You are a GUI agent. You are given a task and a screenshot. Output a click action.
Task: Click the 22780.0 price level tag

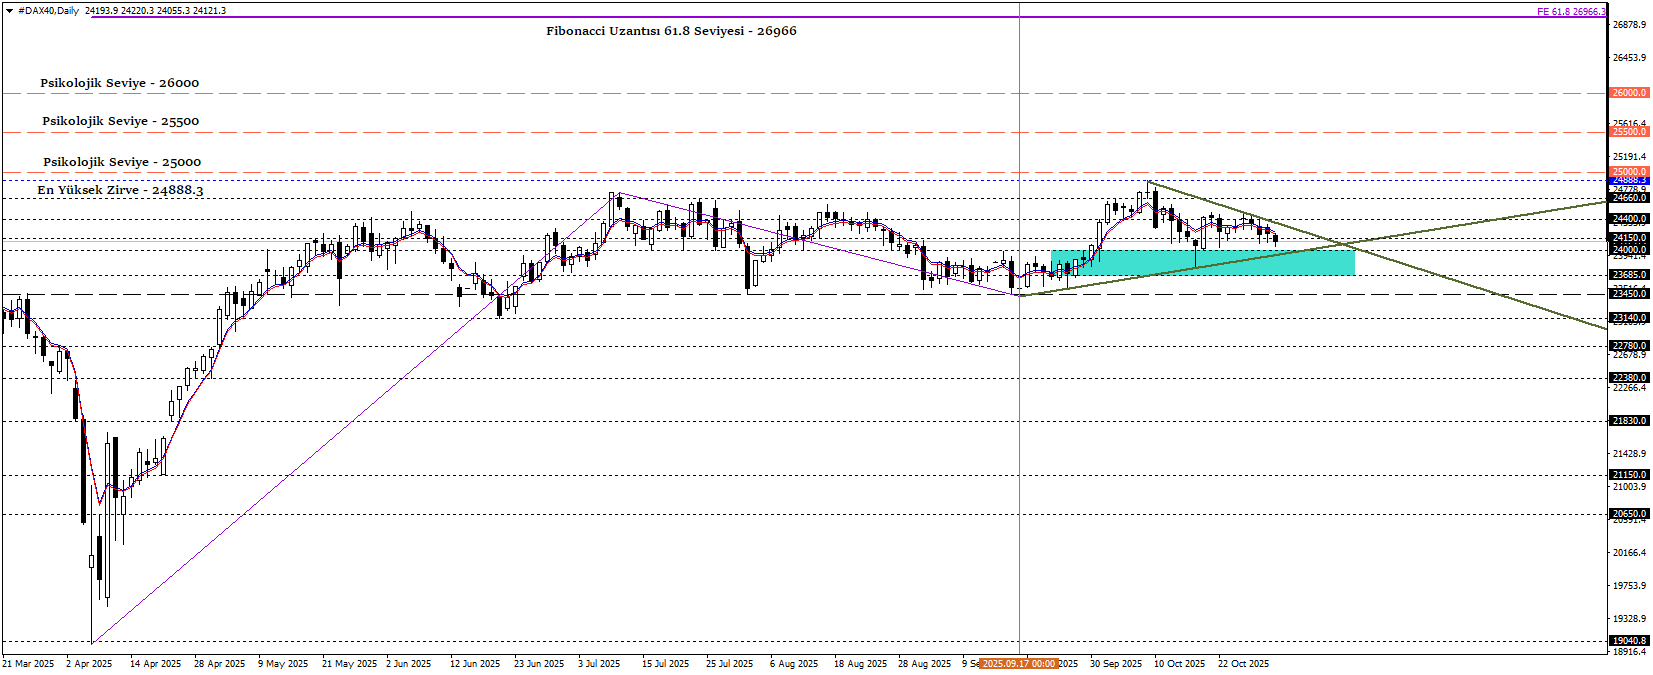point(1629,346)
